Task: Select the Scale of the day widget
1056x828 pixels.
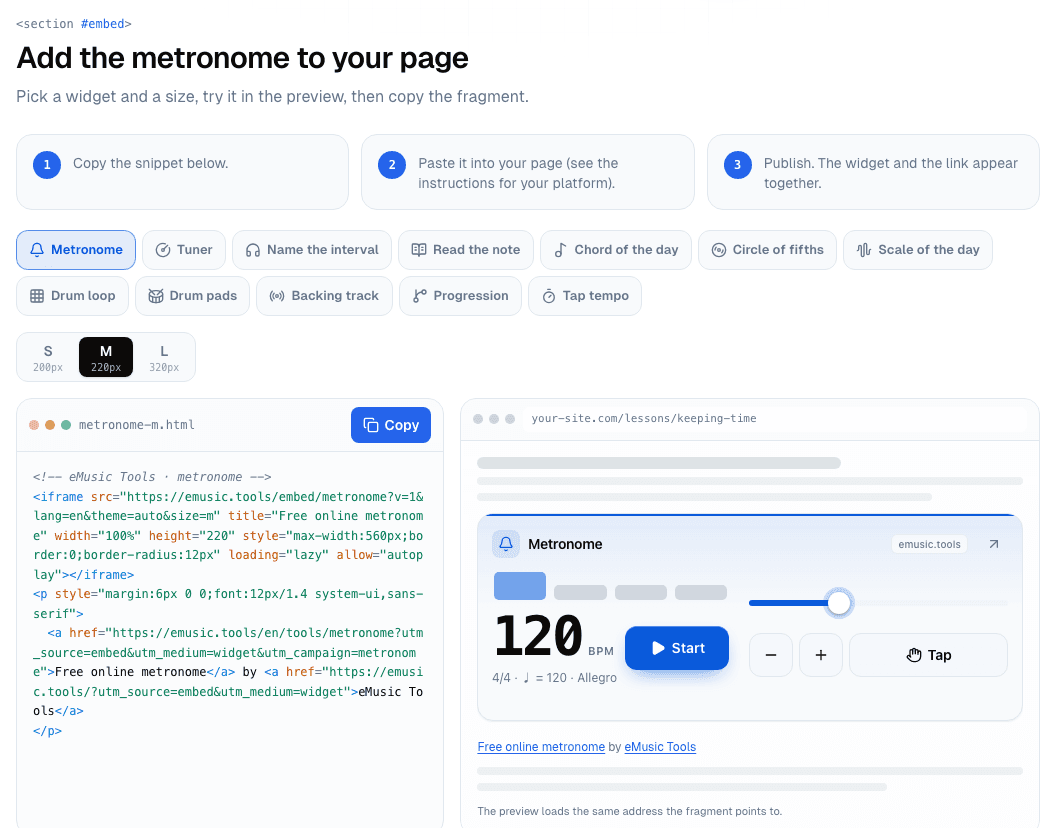Action: (917, 250)
